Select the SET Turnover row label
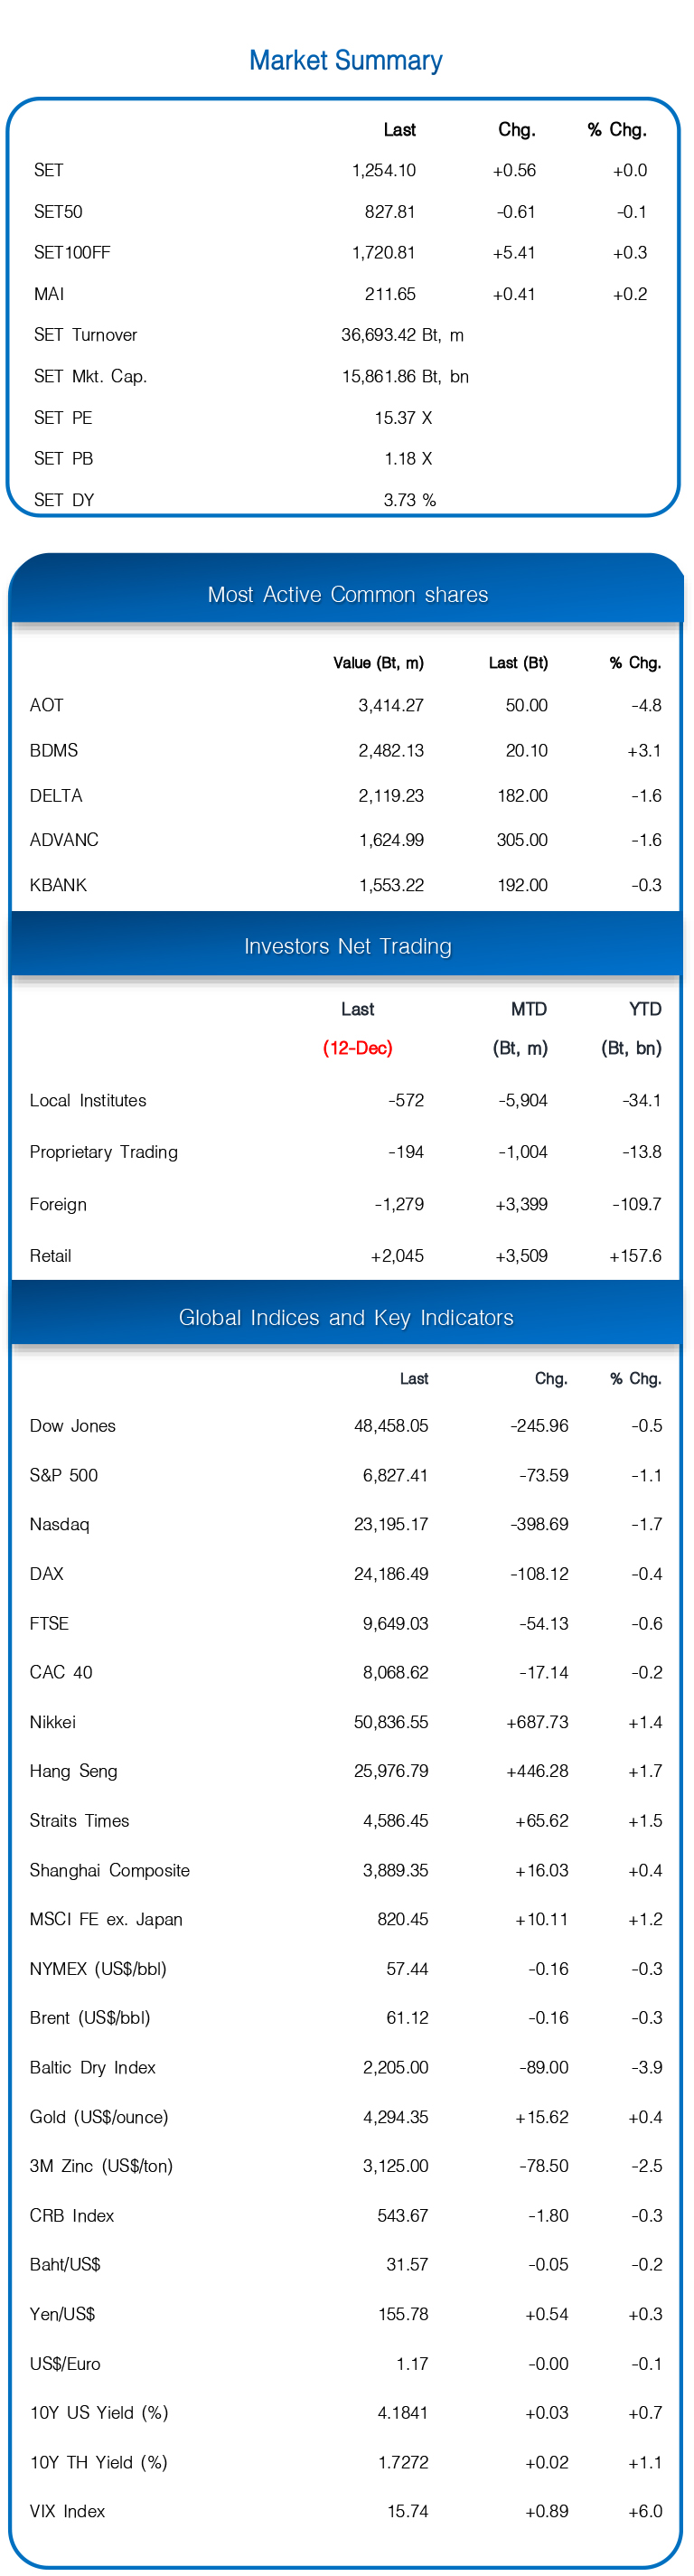694x2576 pixels. tap(85, 335)
